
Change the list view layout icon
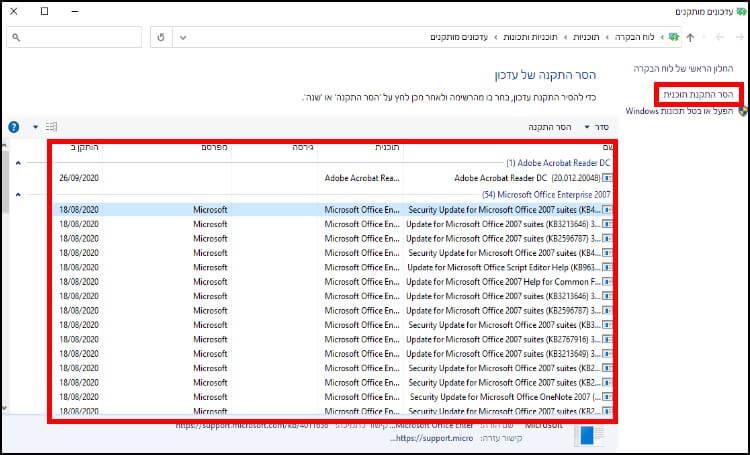point(51,127)
